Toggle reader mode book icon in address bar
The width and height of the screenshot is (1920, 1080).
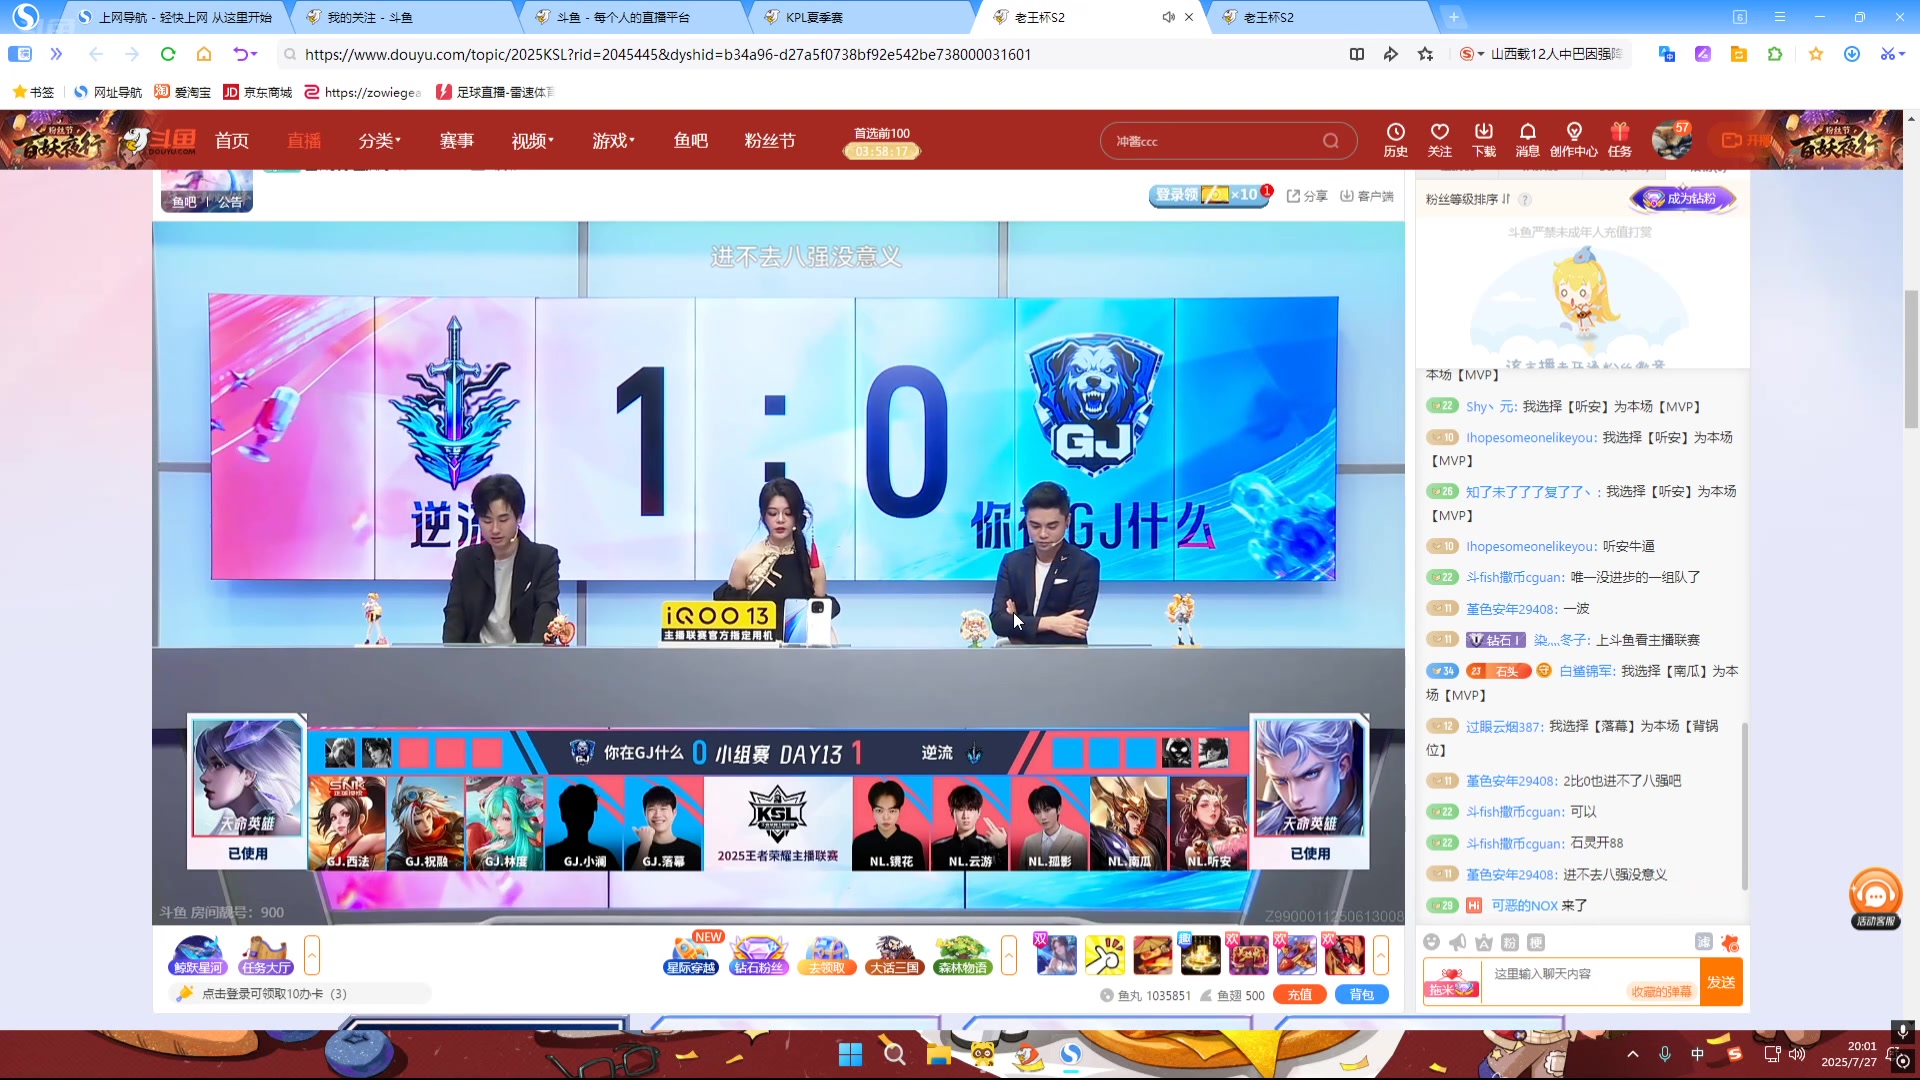[x=1357, y=54]
